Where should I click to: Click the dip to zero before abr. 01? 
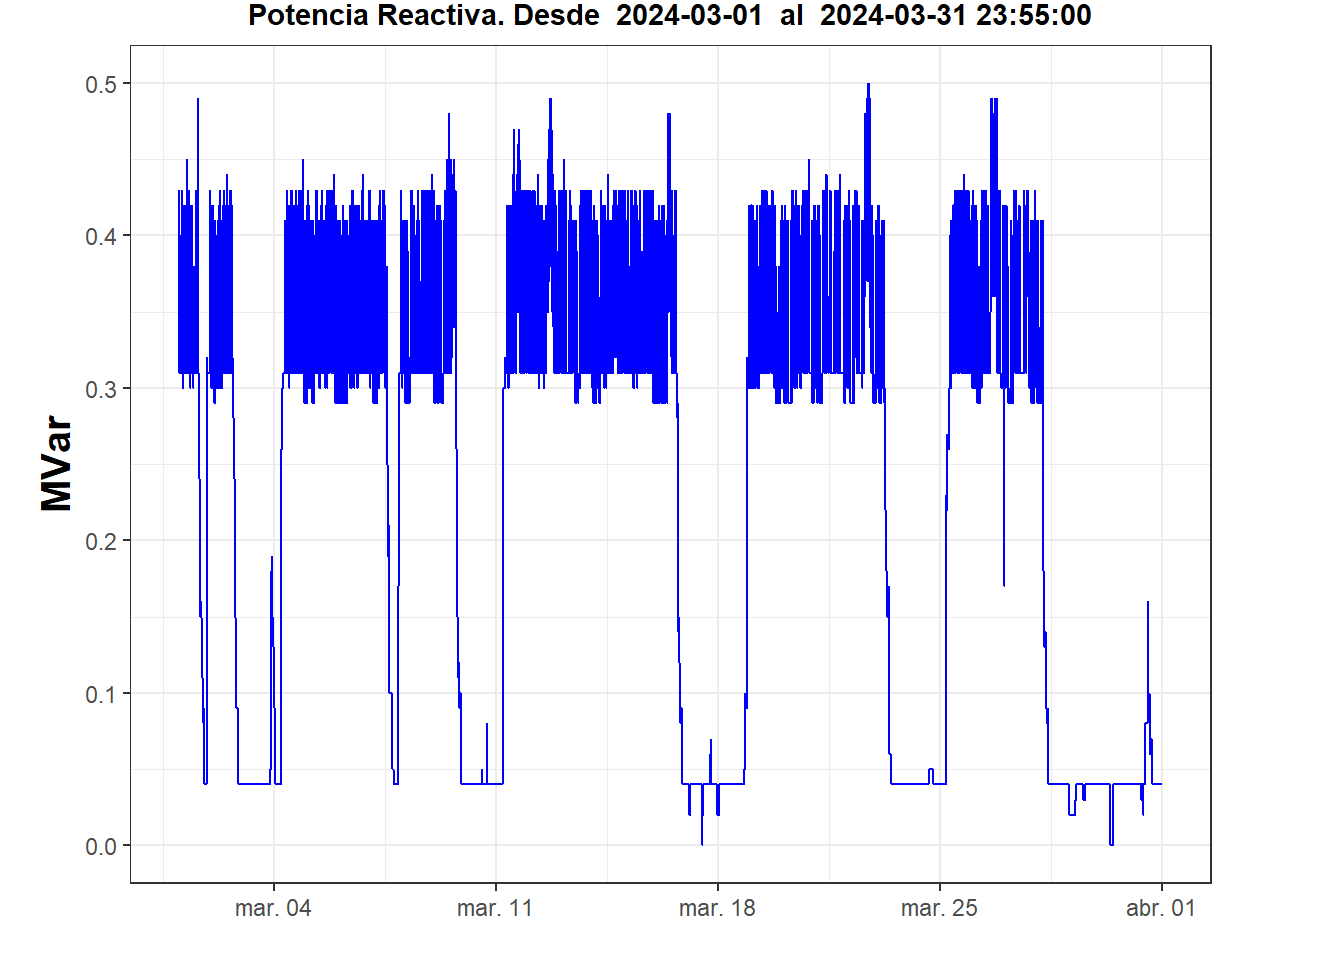[x=1111, y=842]
